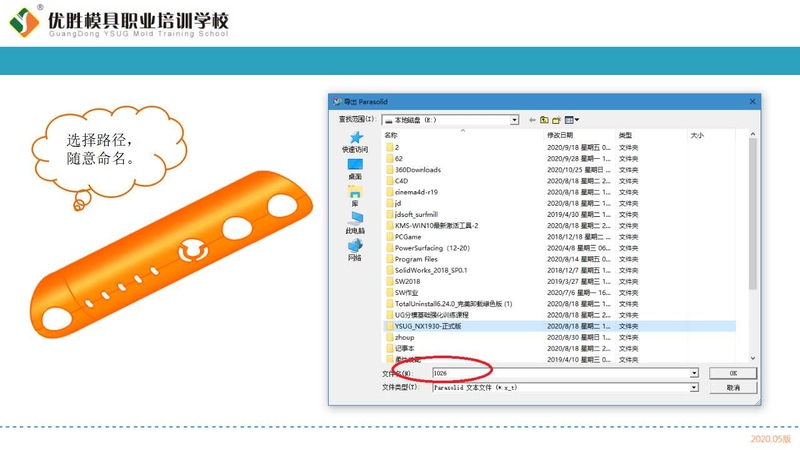Select This PC (此电脑) in sidebar
This screenshot has height=450, width=800.
pos(355,223)
